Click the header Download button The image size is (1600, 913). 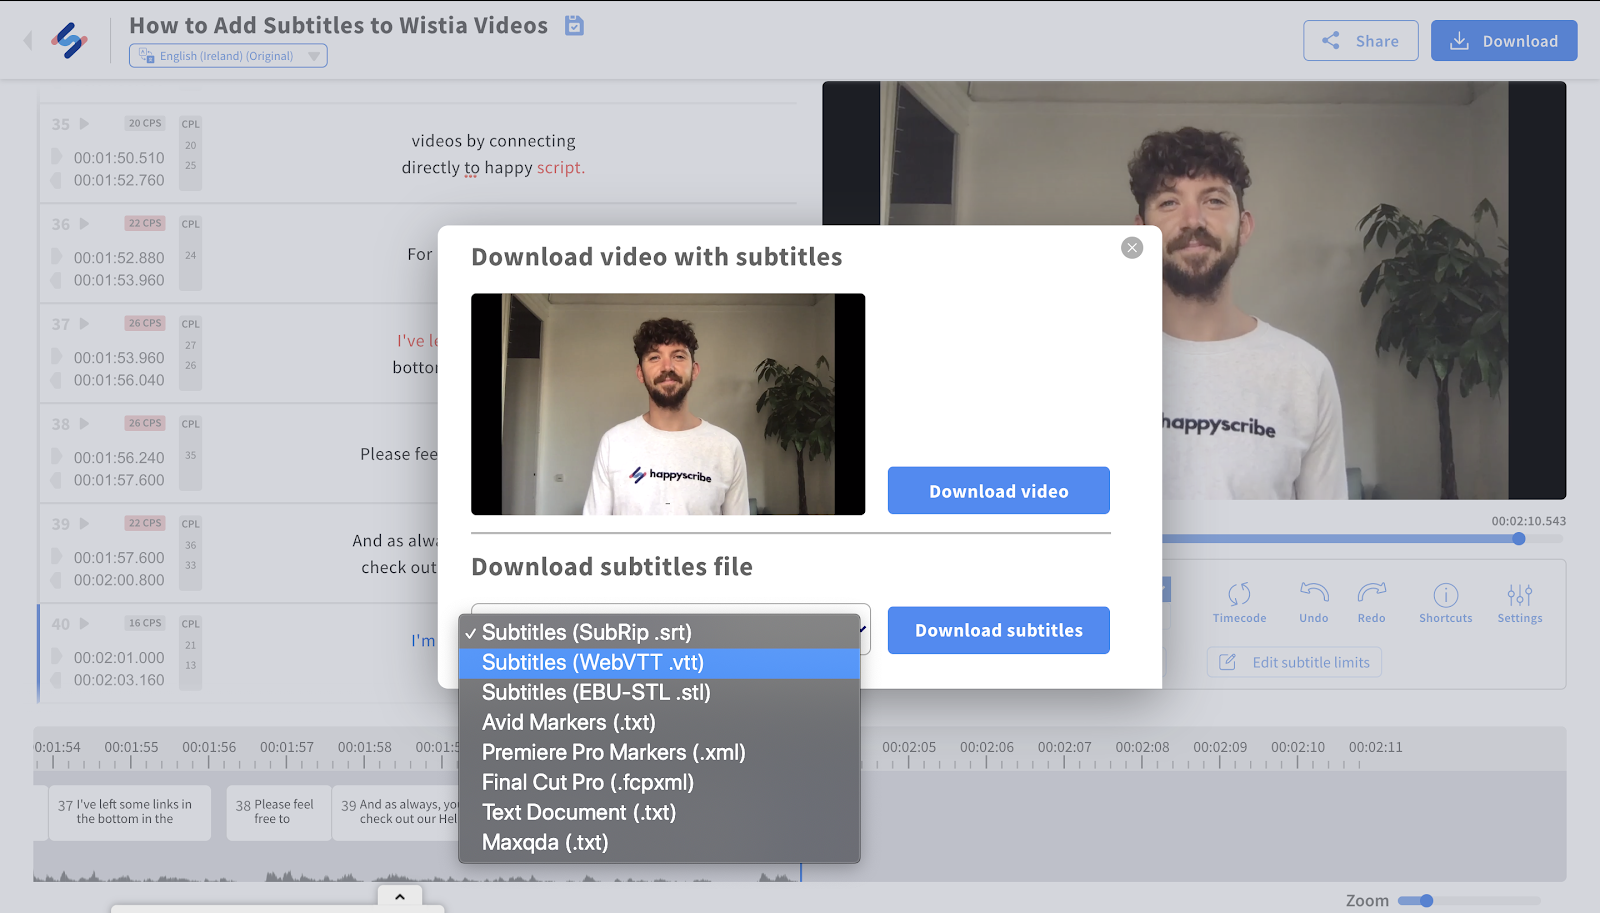(x=1504, y=41)
